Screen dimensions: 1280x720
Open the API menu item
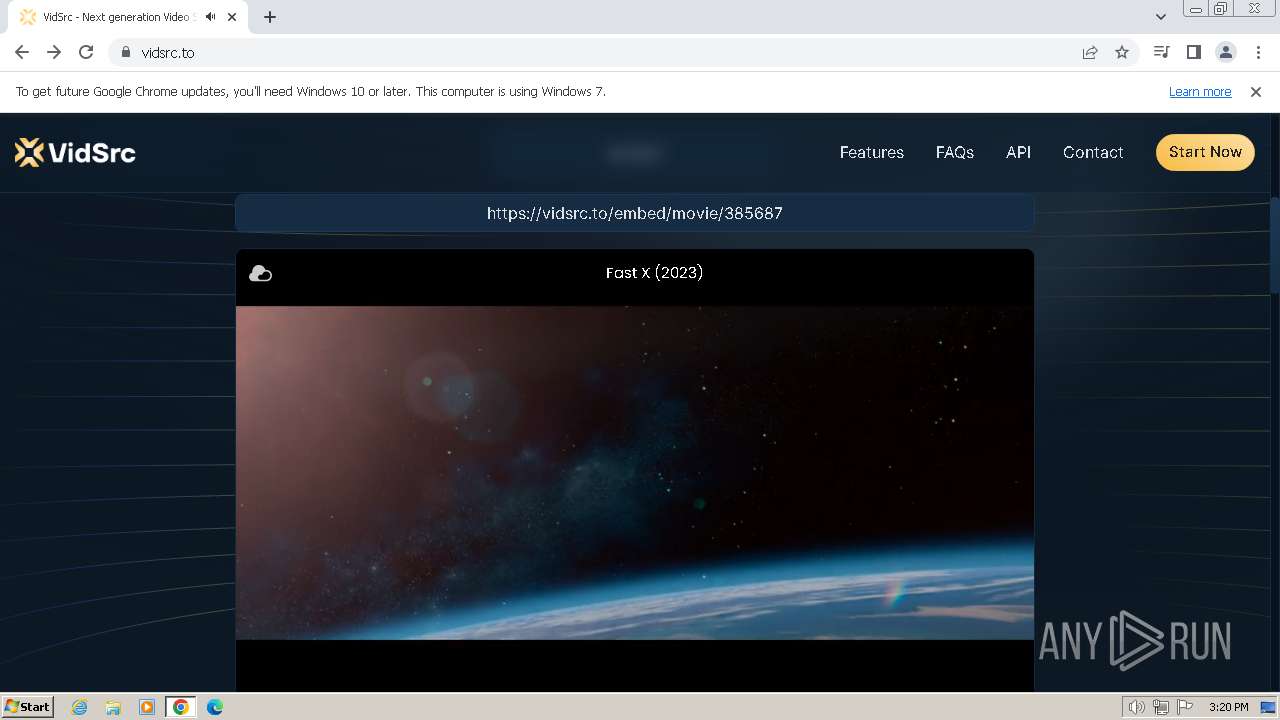[1018, 152]
